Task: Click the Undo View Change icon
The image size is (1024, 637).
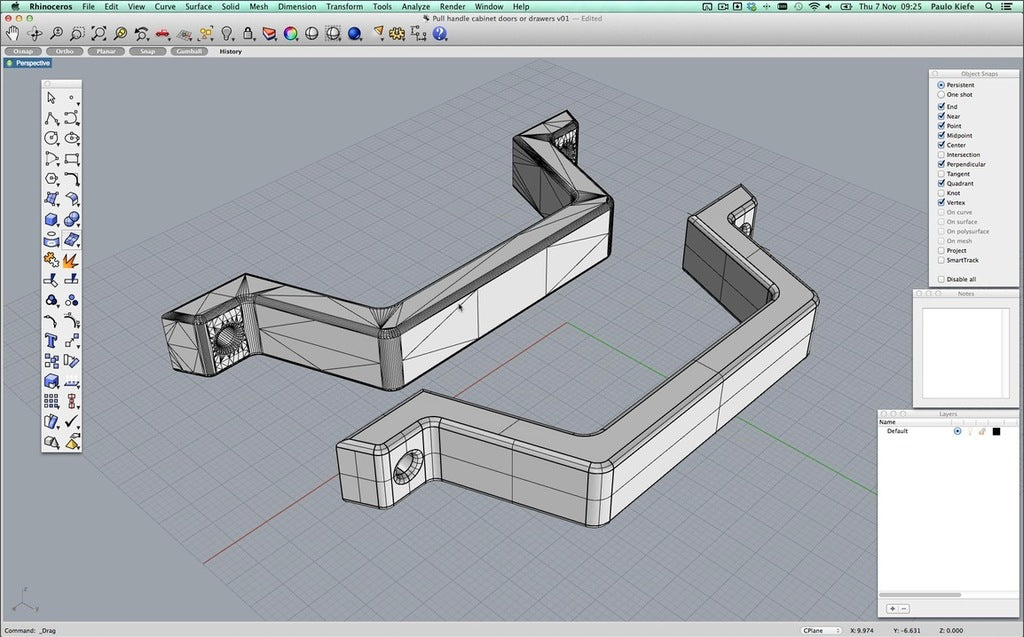Action: [141, 33]
